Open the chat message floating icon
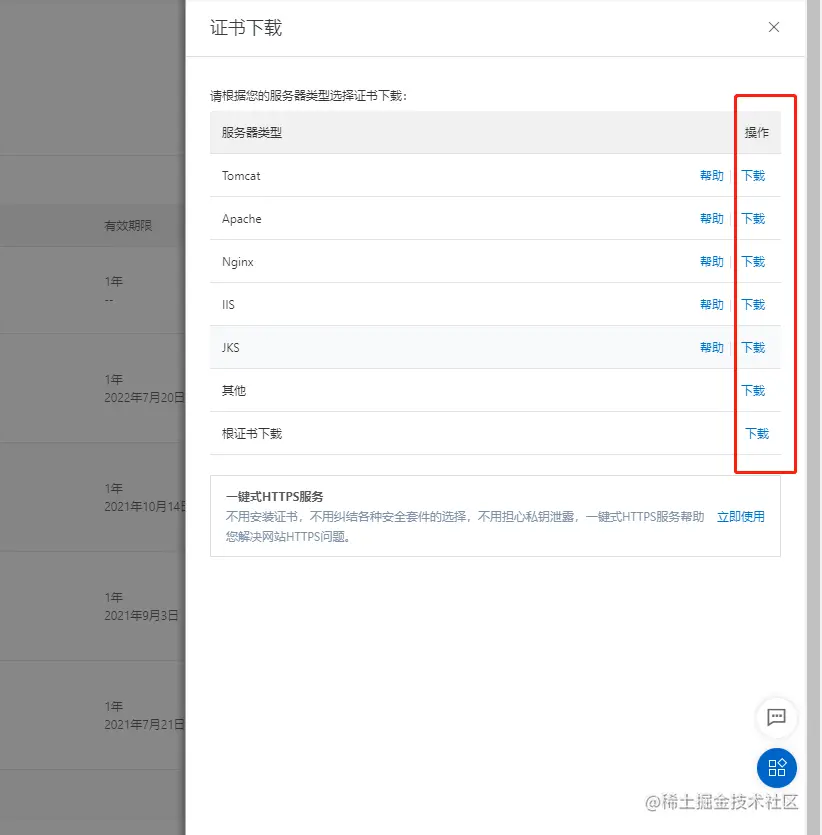 776,717
